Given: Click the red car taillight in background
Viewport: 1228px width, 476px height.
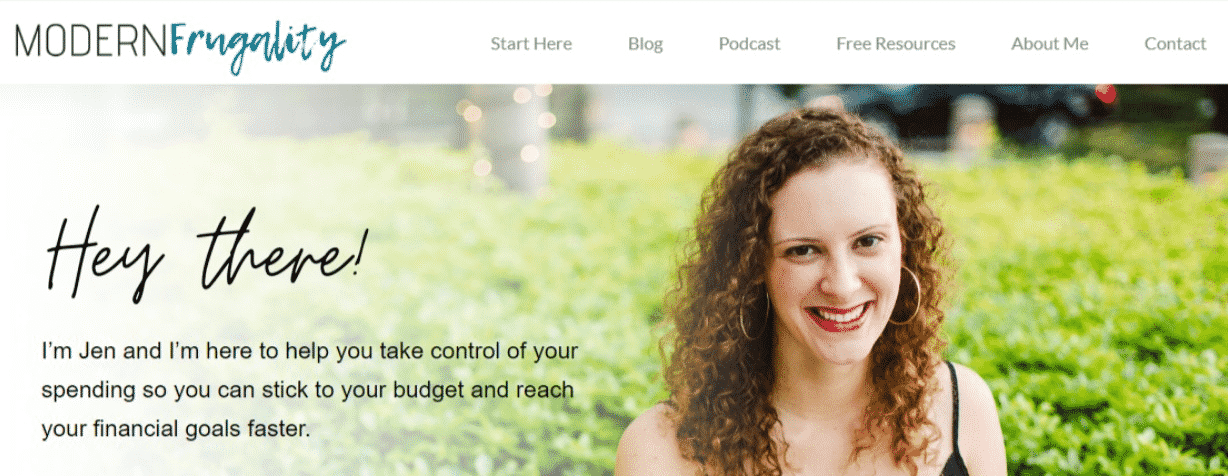Looking at the screenshot, I should (x=1105, y=94).
